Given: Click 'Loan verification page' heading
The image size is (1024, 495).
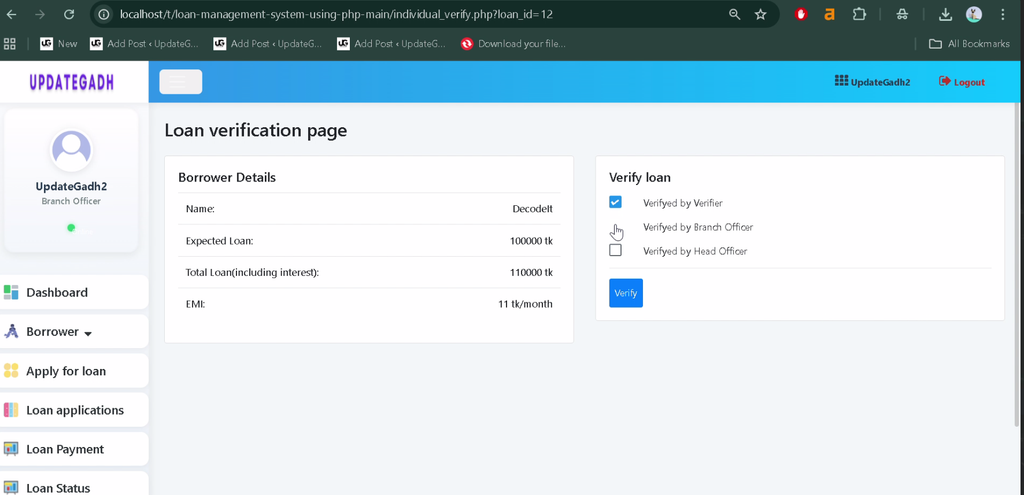Looking at the screenshot, I should (256, 131).
